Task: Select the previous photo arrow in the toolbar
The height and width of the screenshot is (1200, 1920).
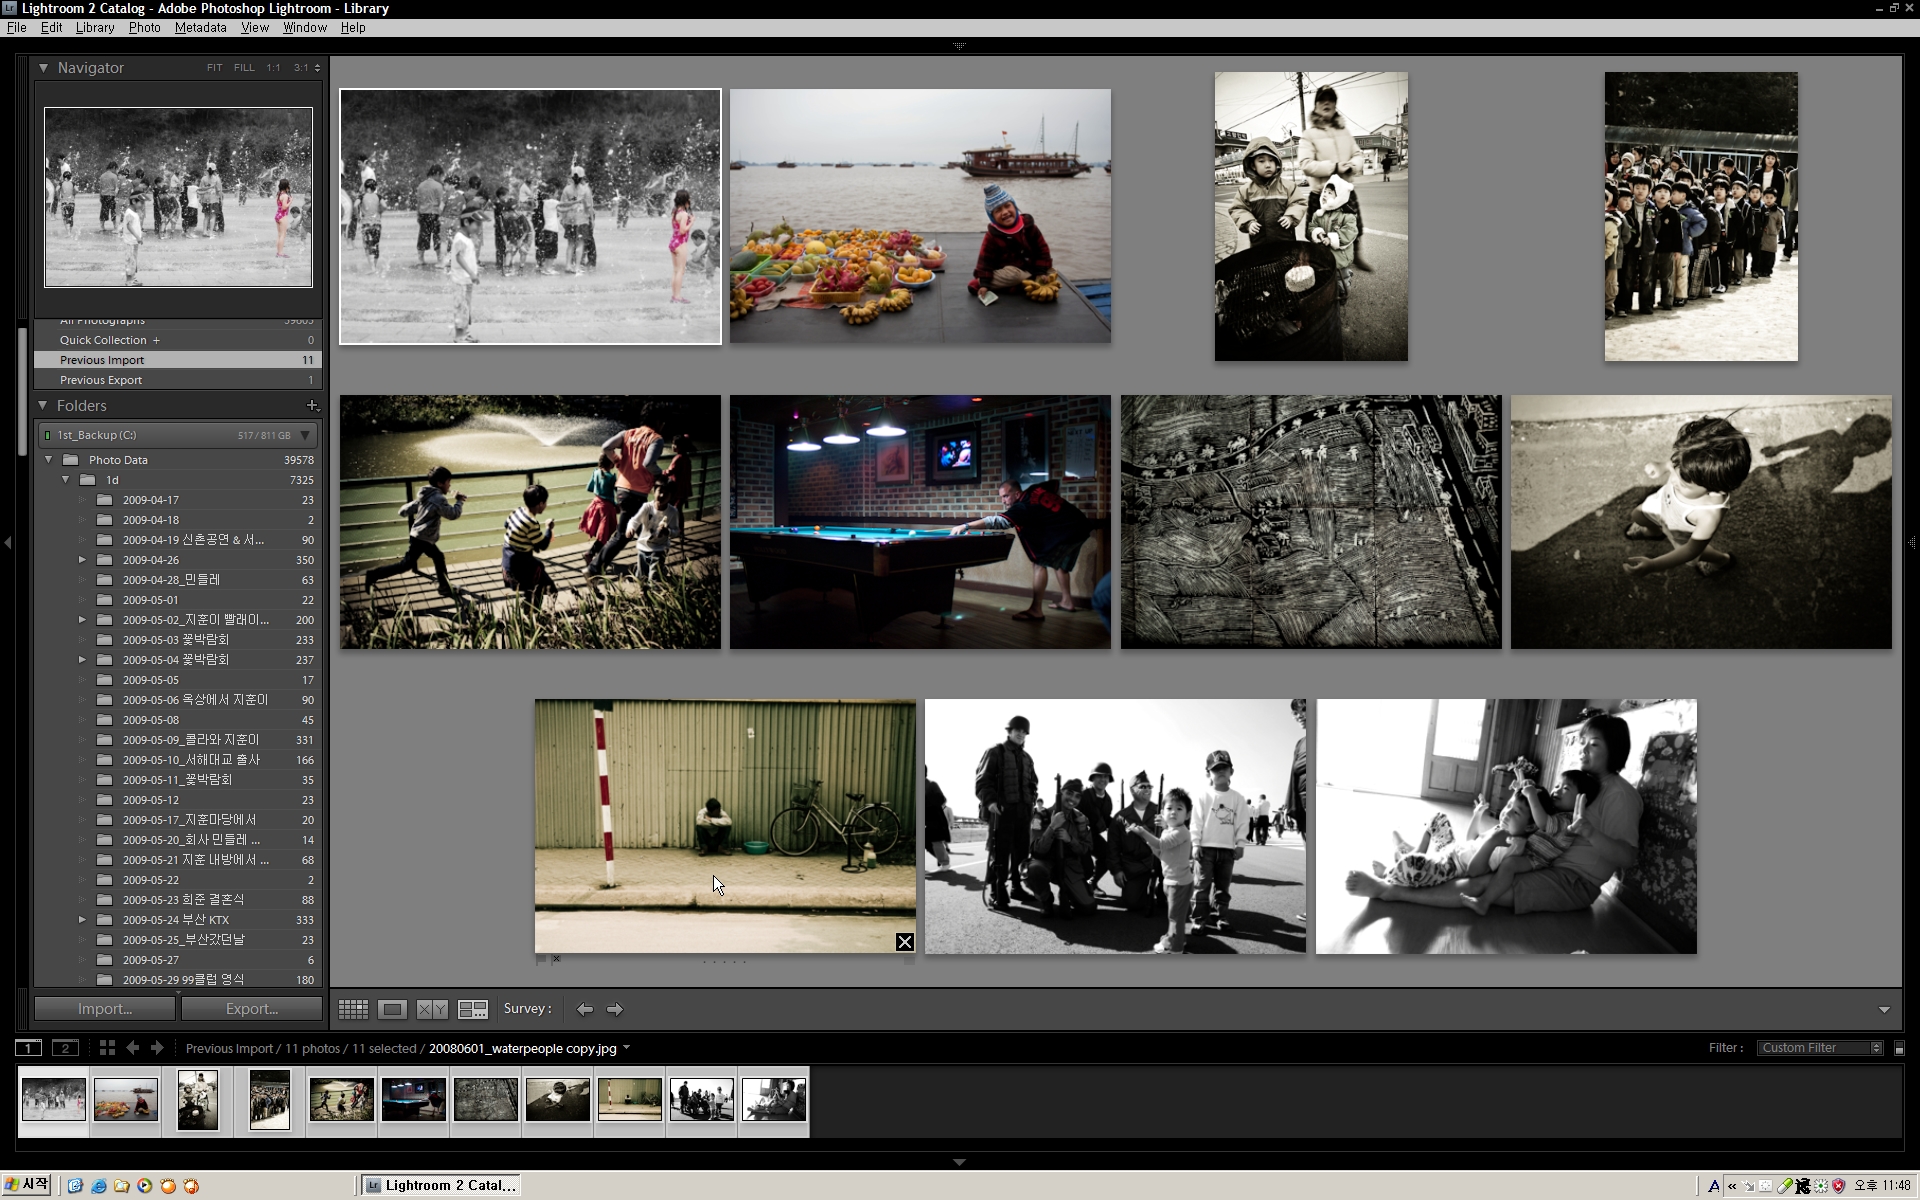Action: coord(585,1009)
